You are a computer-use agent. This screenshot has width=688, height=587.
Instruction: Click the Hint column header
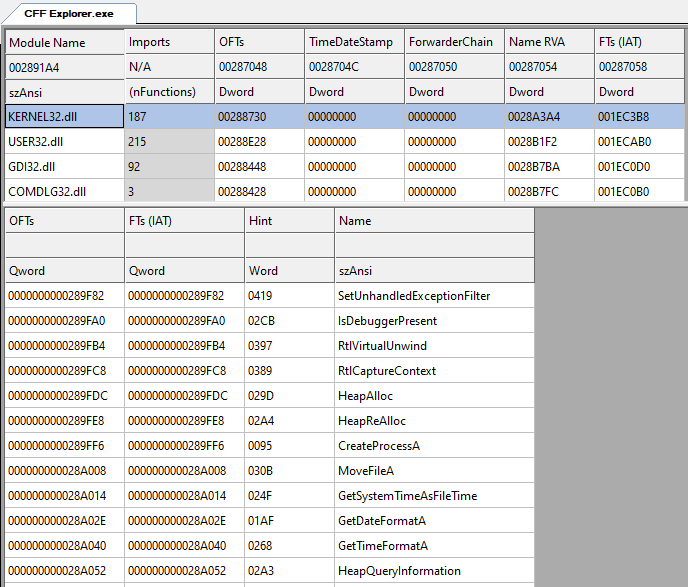(x=290, y=221)
